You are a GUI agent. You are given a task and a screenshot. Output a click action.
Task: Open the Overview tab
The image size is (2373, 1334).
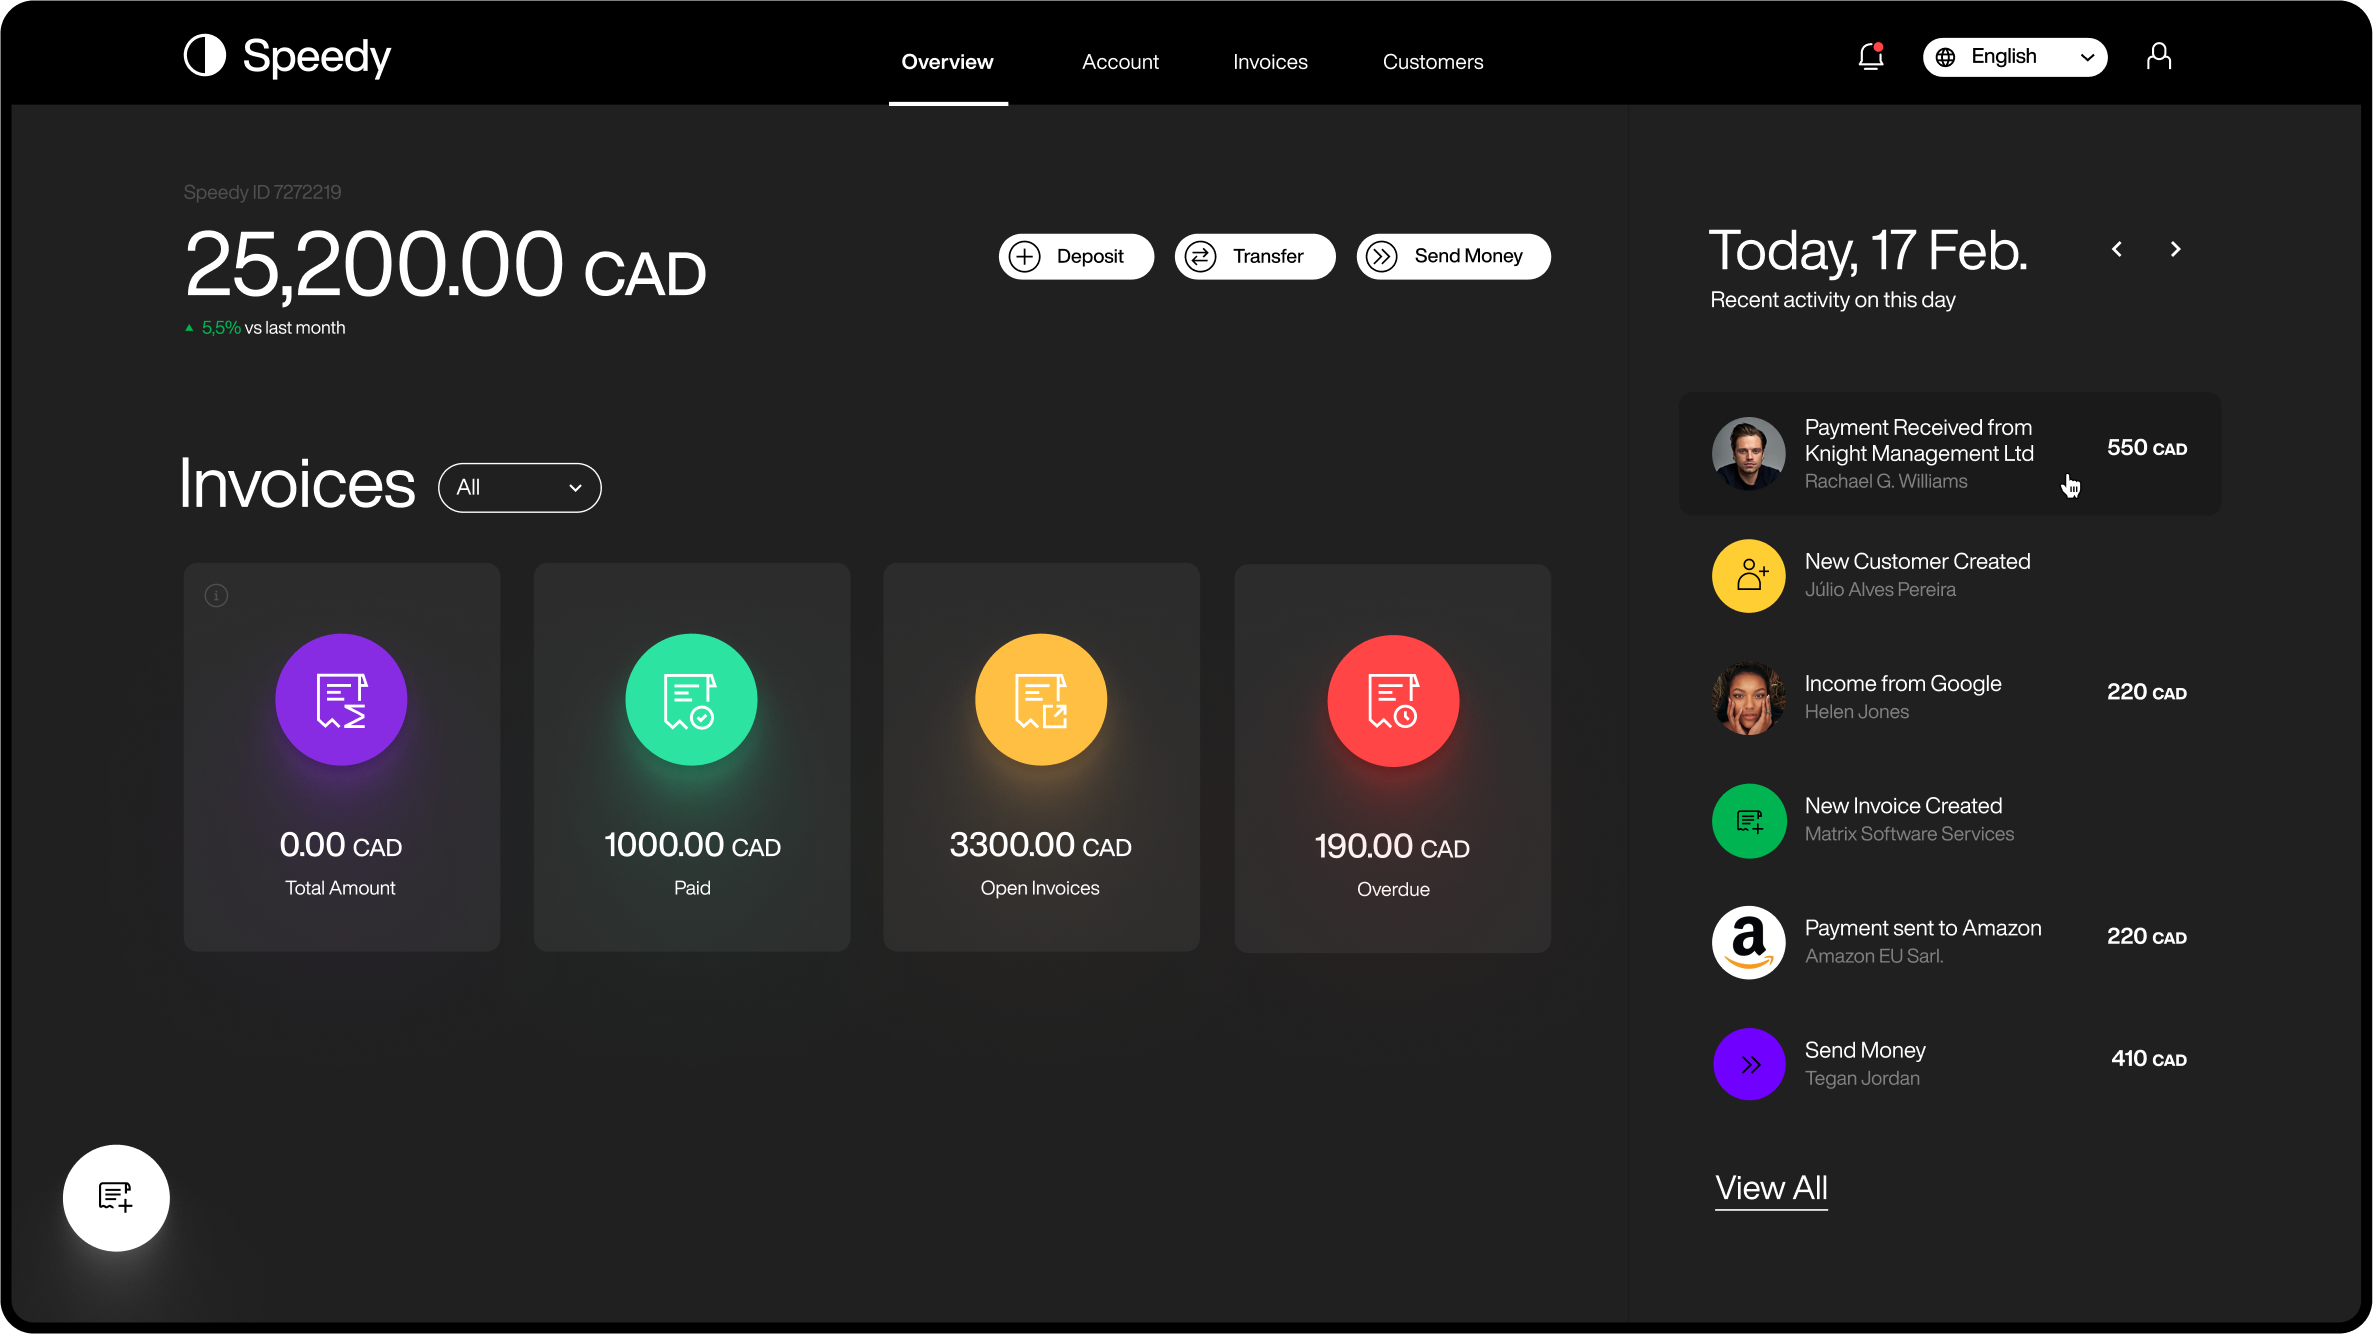pos(949,62)
